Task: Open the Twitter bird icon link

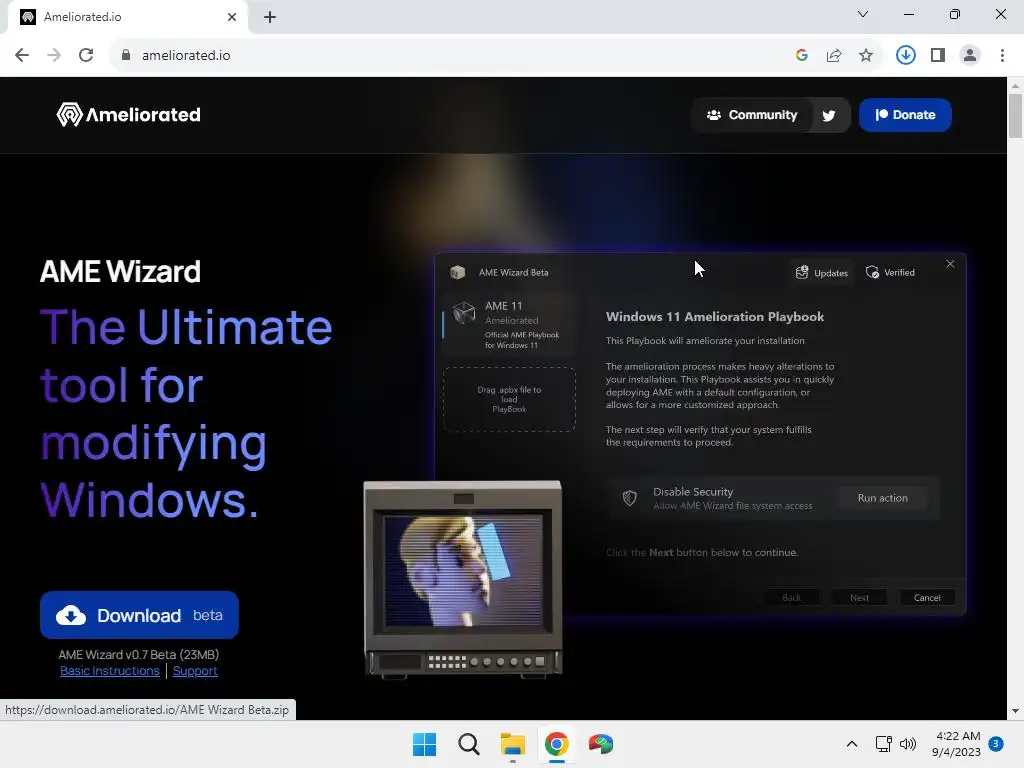Action: (829, 116)
